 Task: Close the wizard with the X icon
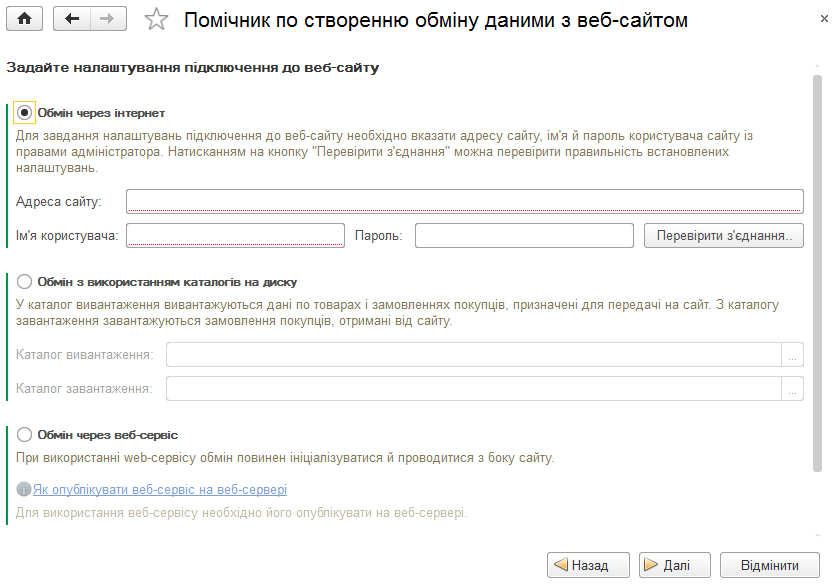point(824,19)
